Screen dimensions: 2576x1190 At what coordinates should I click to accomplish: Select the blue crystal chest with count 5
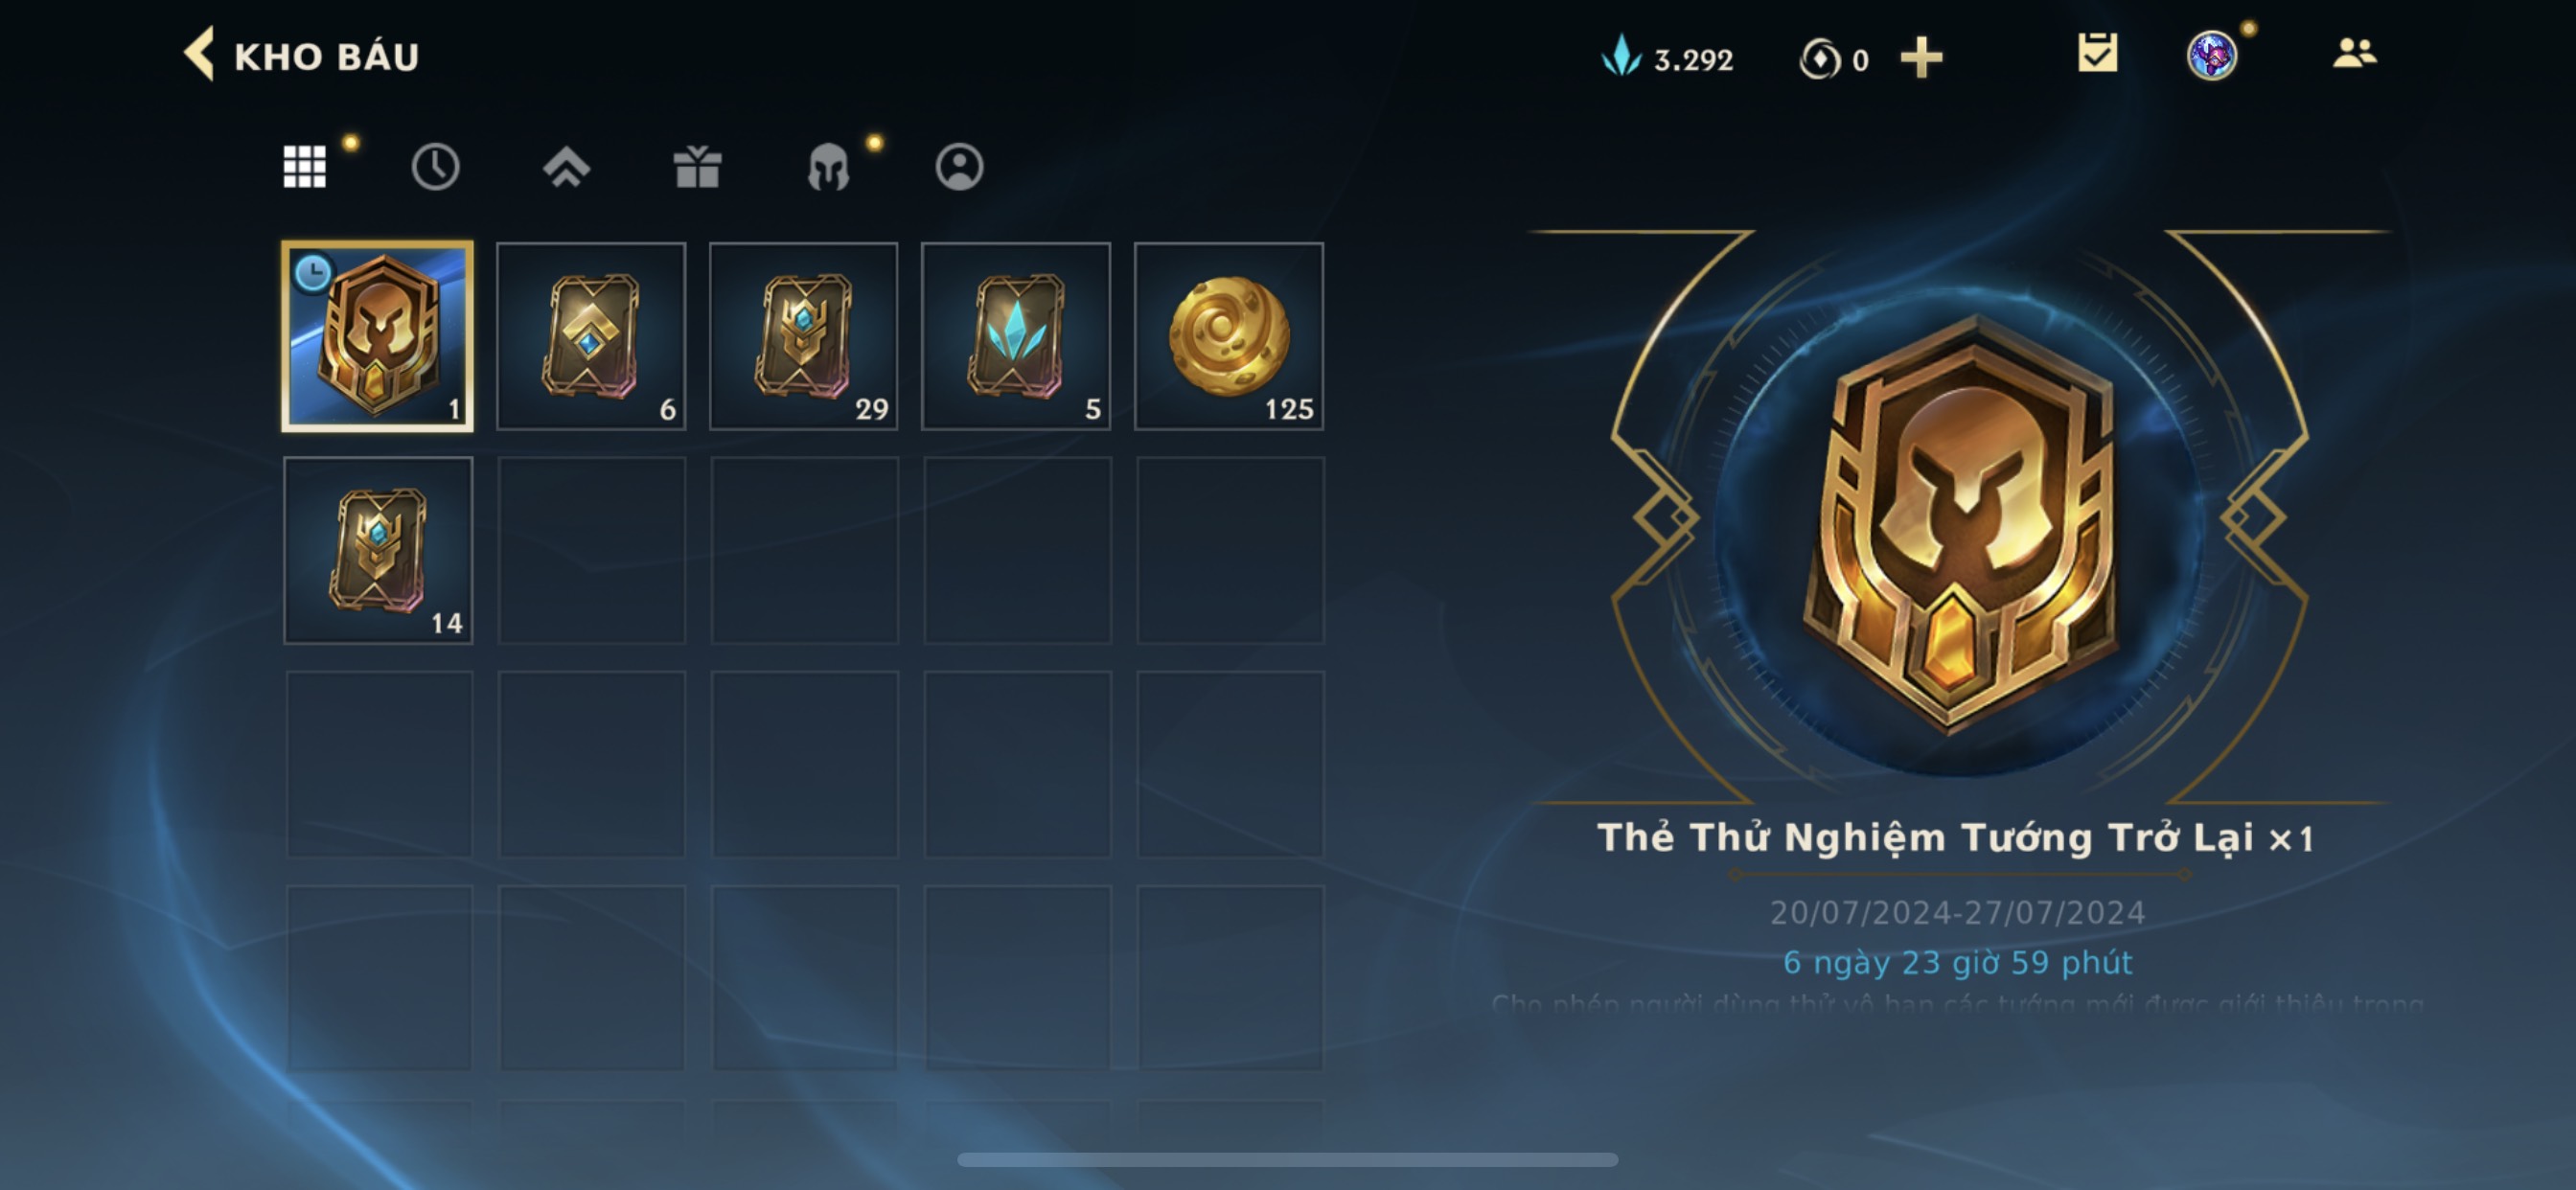point(1016,336)
